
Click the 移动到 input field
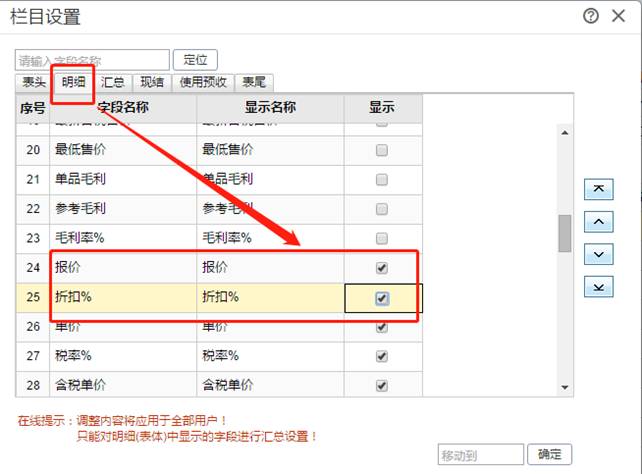click(480, 455)
